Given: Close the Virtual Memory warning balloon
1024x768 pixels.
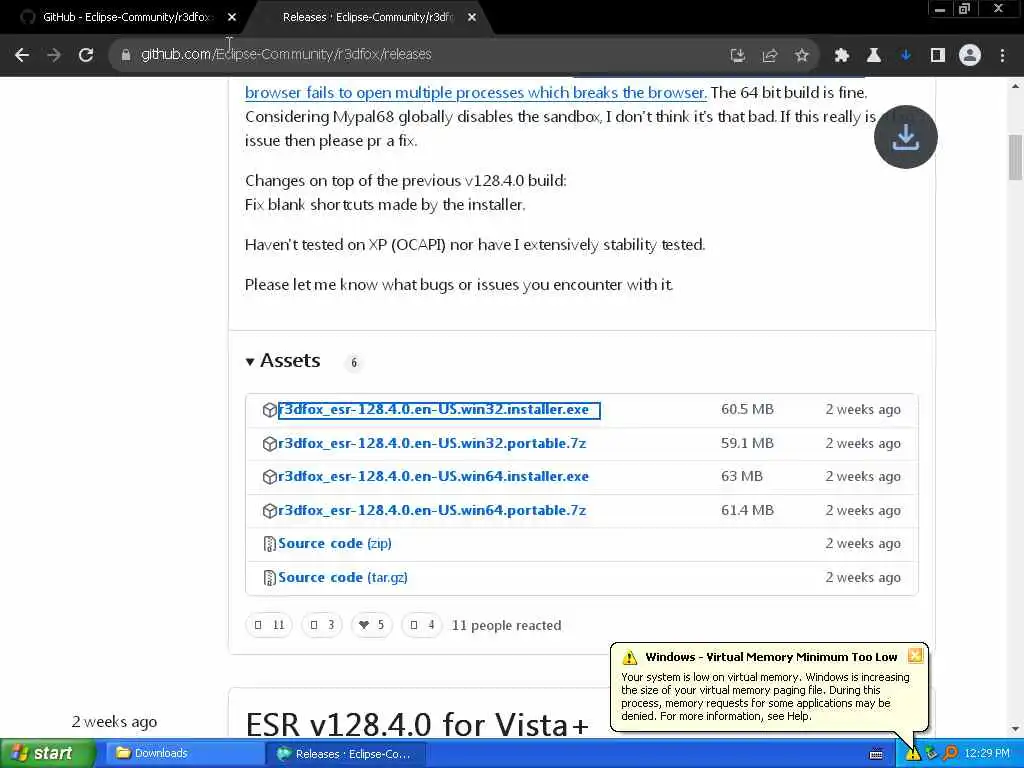Looking at the screenshot, I should (x=915, y=656).
